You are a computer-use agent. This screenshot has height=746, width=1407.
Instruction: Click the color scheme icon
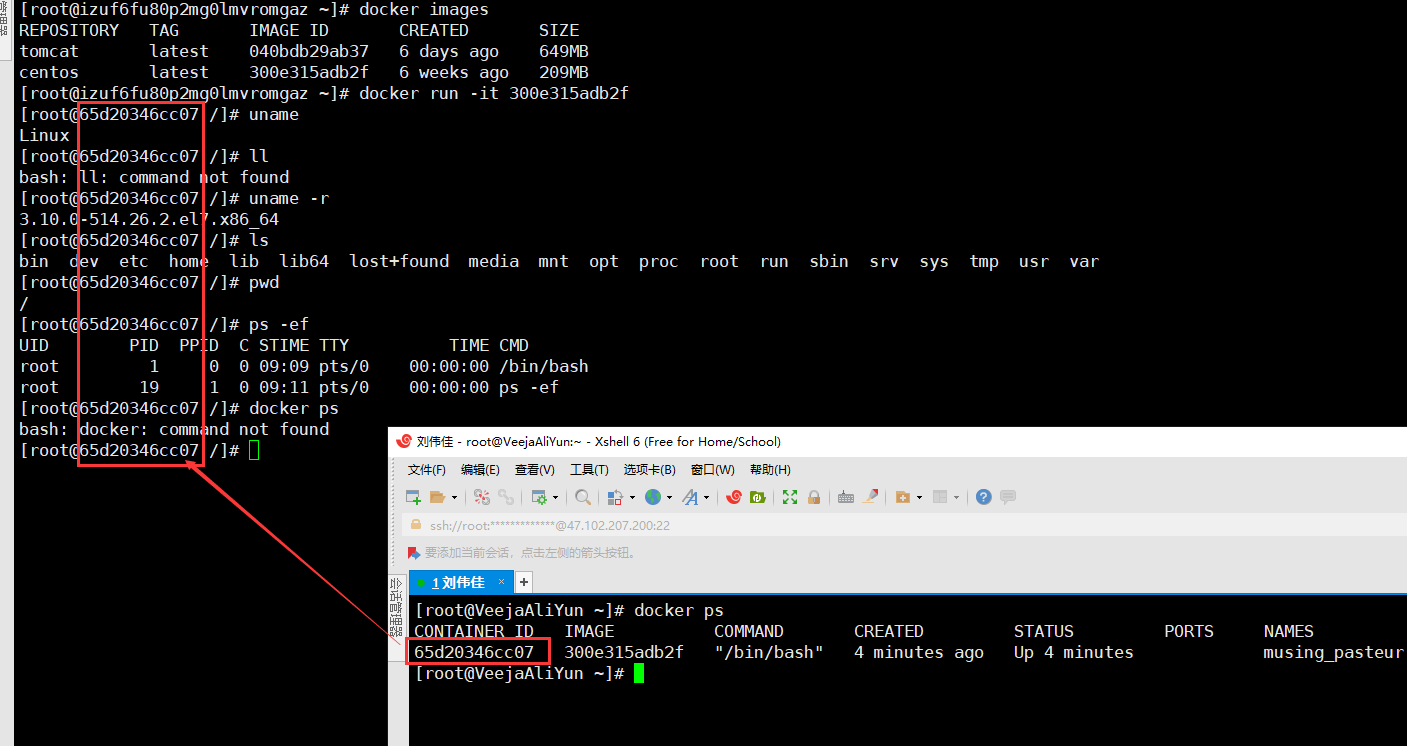point(615,497)
